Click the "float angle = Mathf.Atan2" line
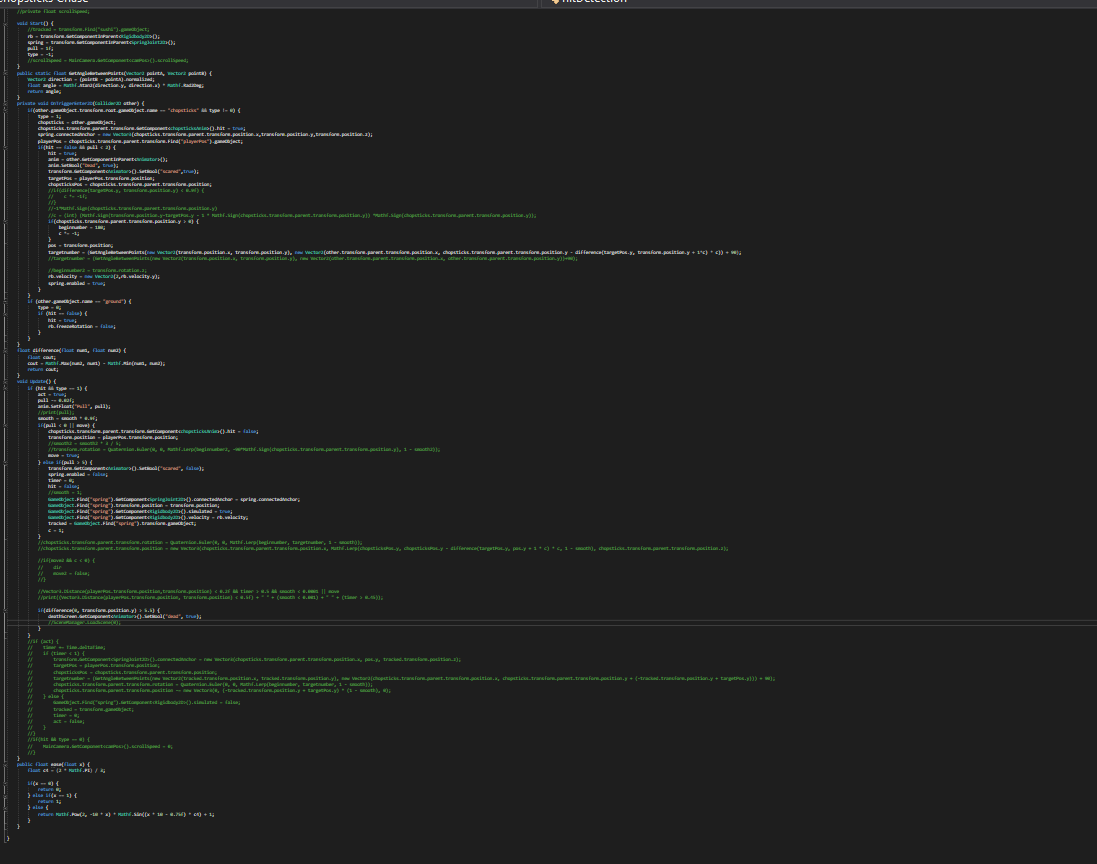This screenshot has width=1097, height=864. tap(115, 85)
